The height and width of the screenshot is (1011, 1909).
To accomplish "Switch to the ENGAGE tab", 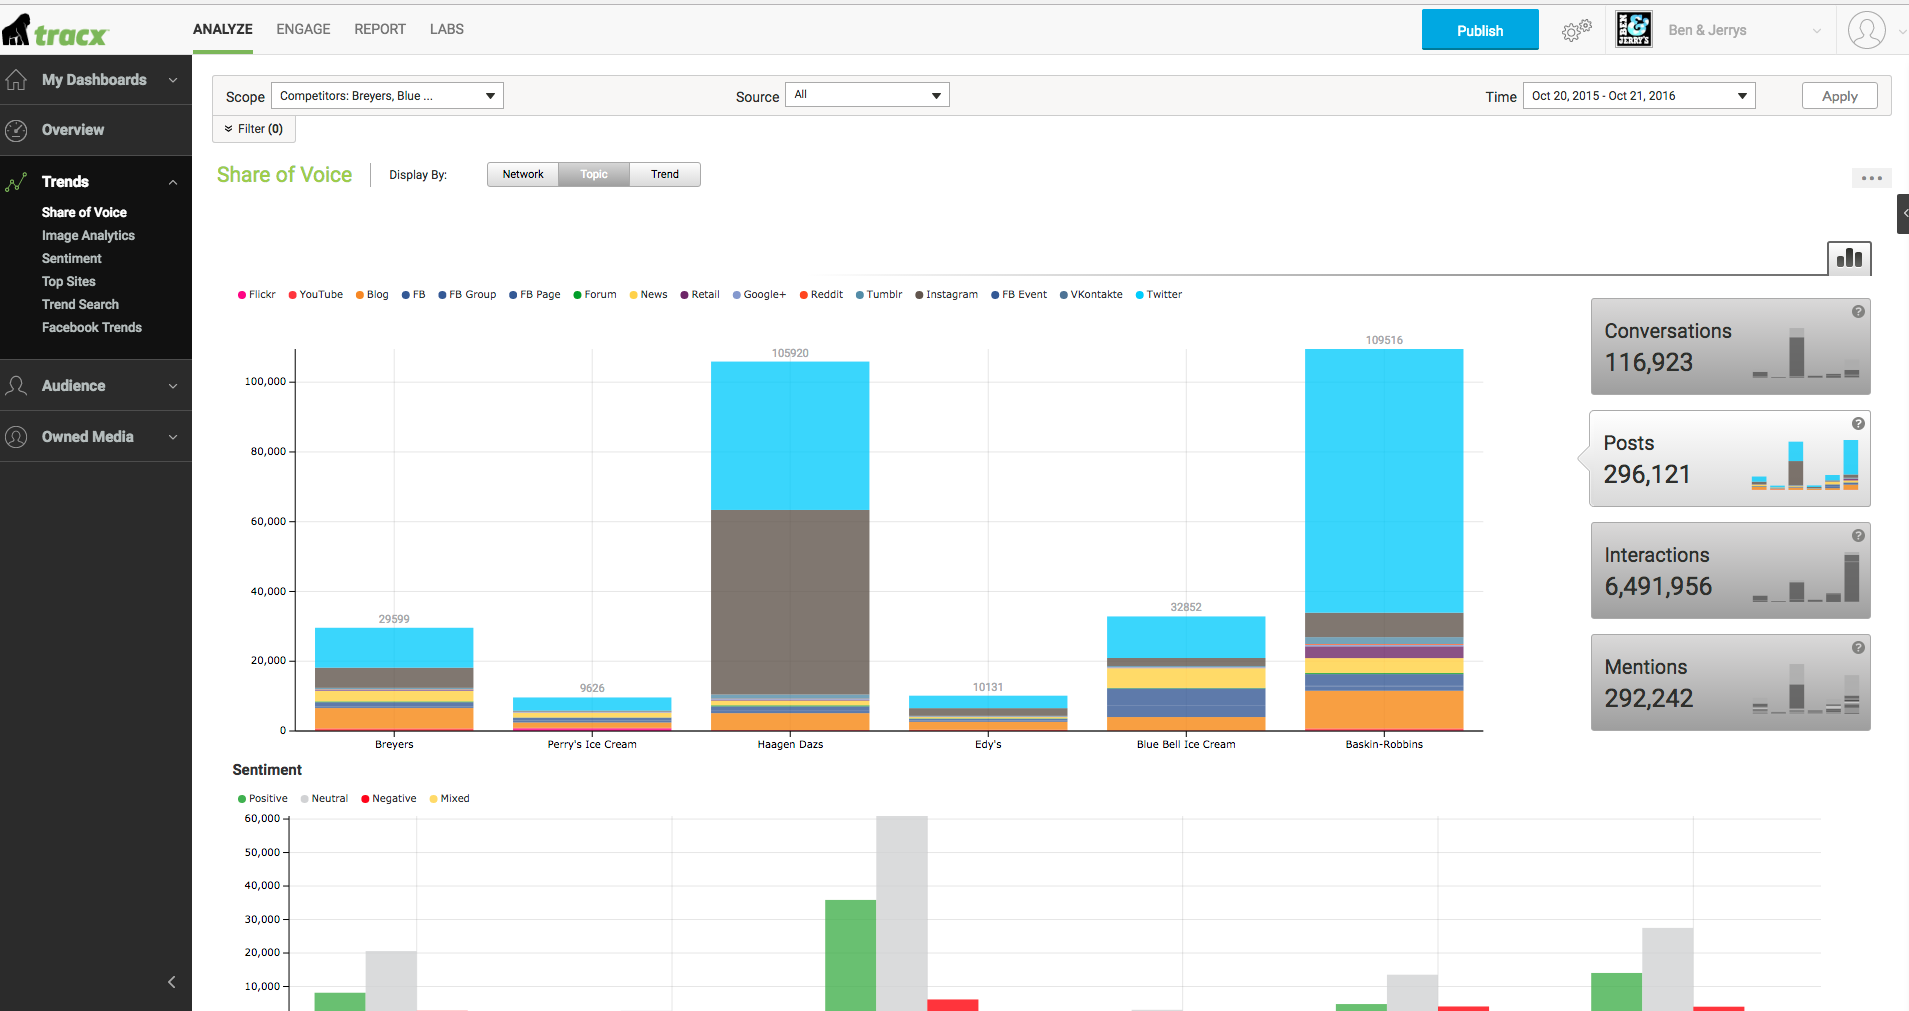I will click(x=303, y=29).
